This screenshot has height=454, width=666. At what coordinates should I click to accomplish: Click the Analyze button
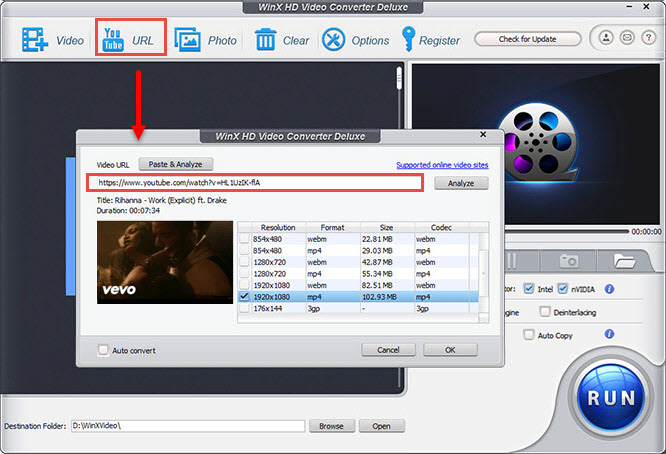(461, 183)
